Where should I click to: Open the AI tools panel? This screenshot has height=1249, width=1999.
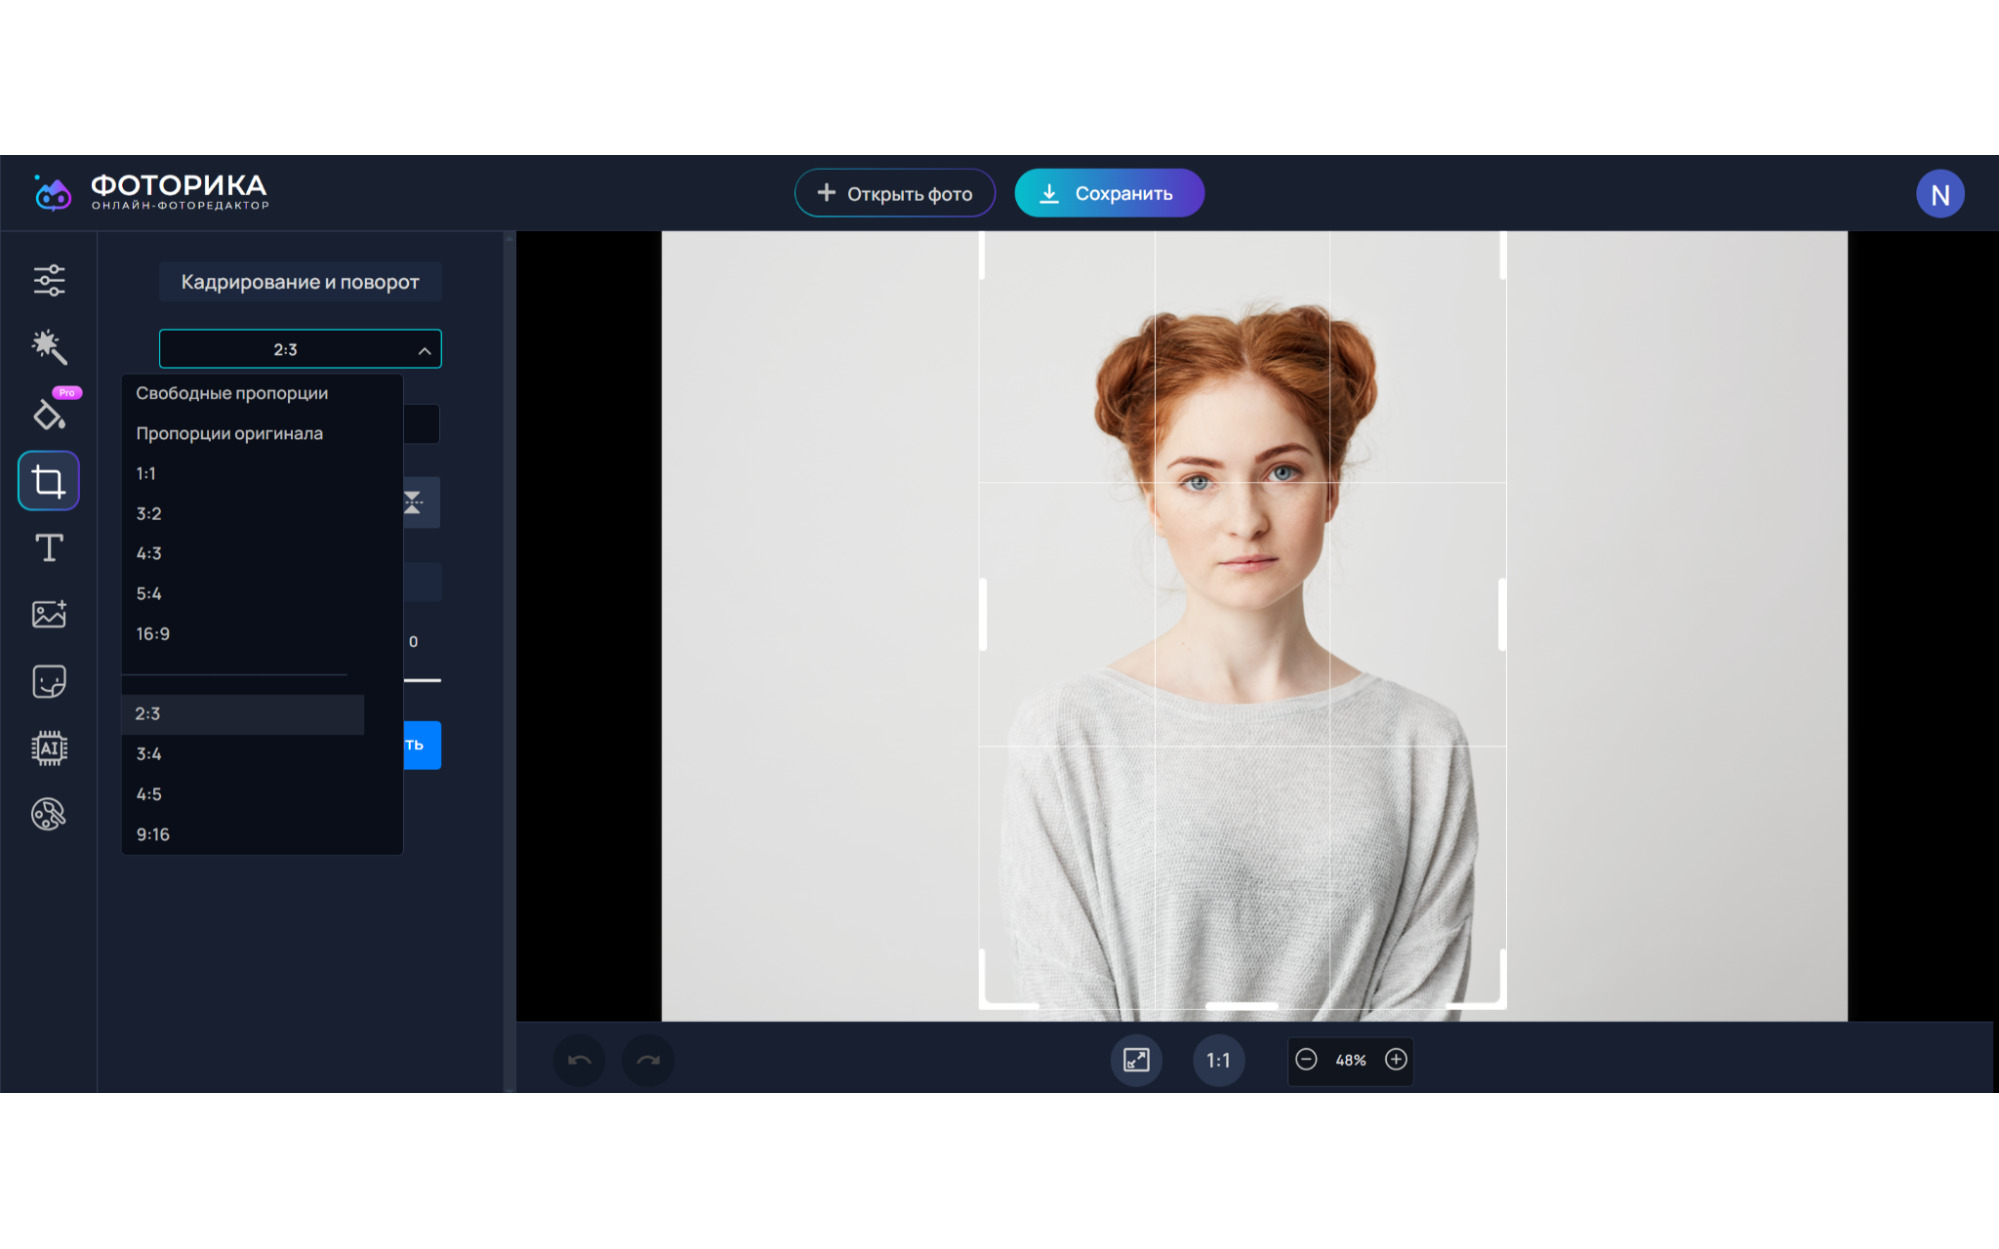49,748
